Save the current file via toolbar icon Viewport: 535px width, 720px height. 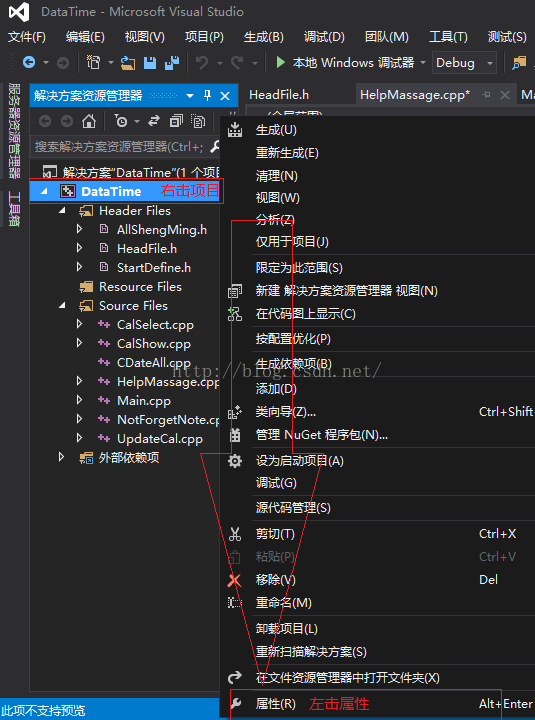point(150,62)
